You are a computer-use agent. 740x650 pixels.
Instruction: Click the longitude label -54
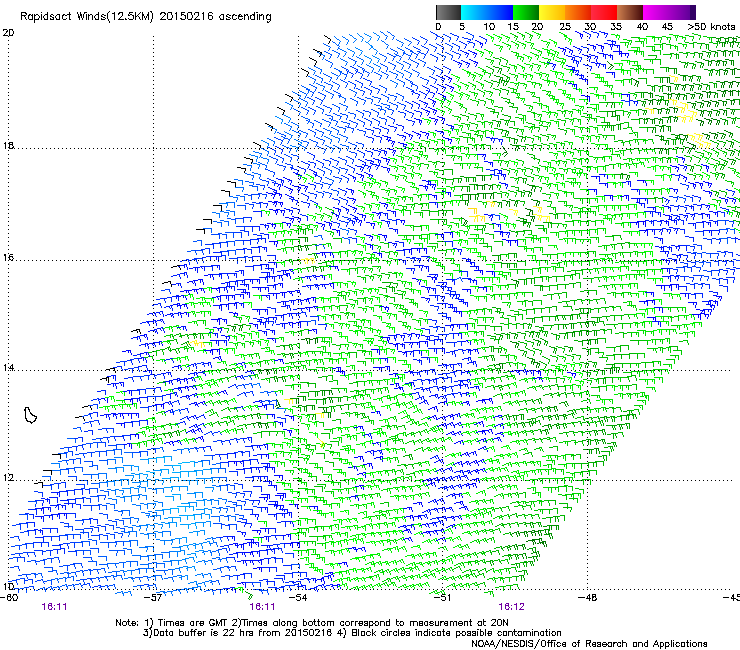[298, 598]
